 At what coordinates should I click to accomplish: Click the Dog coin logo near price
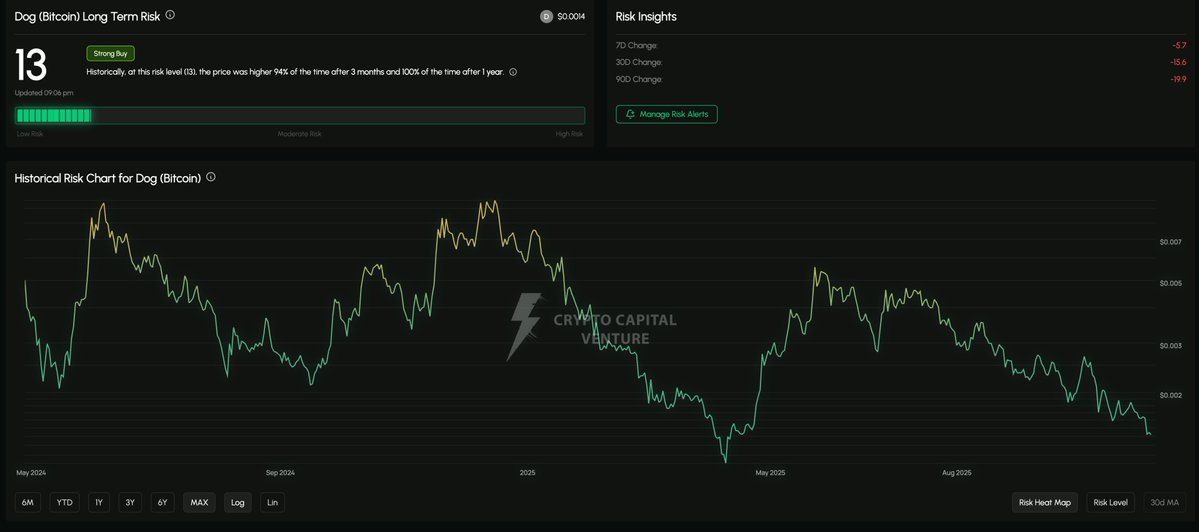click(546, 16)
